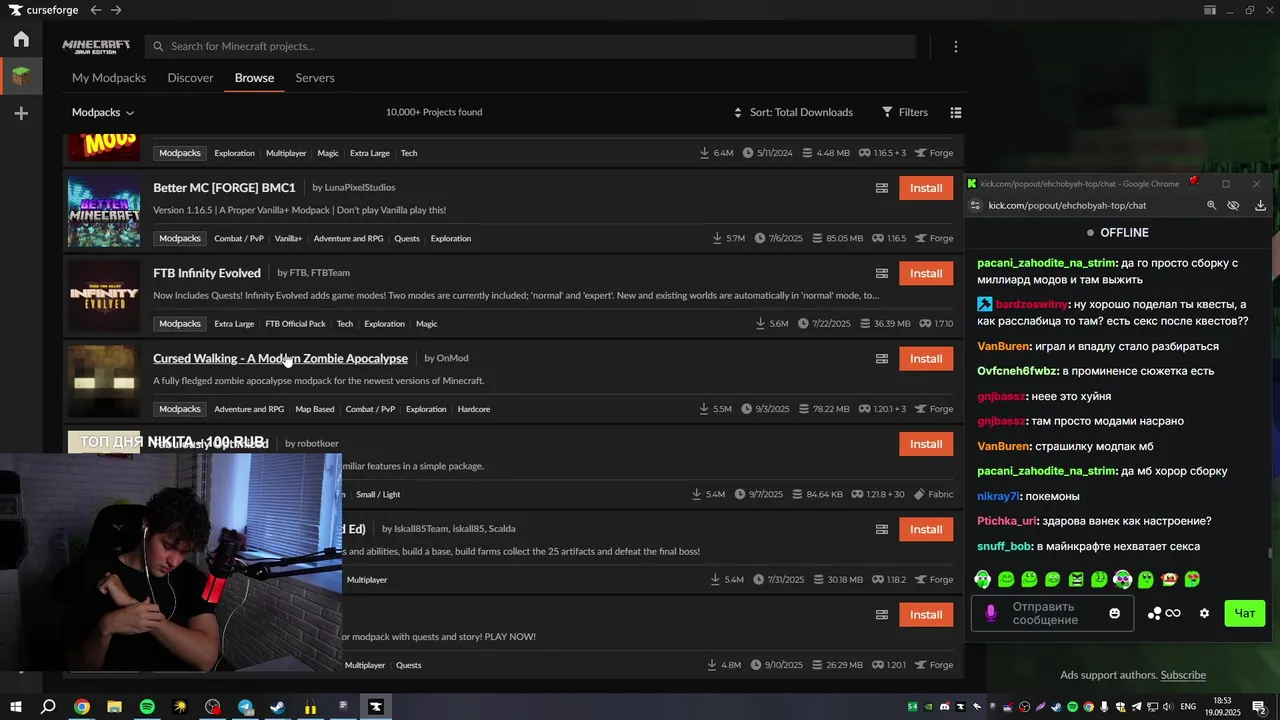
Task: Focus the Search for Minecraft projects field
Action: (x=530, y=46)
